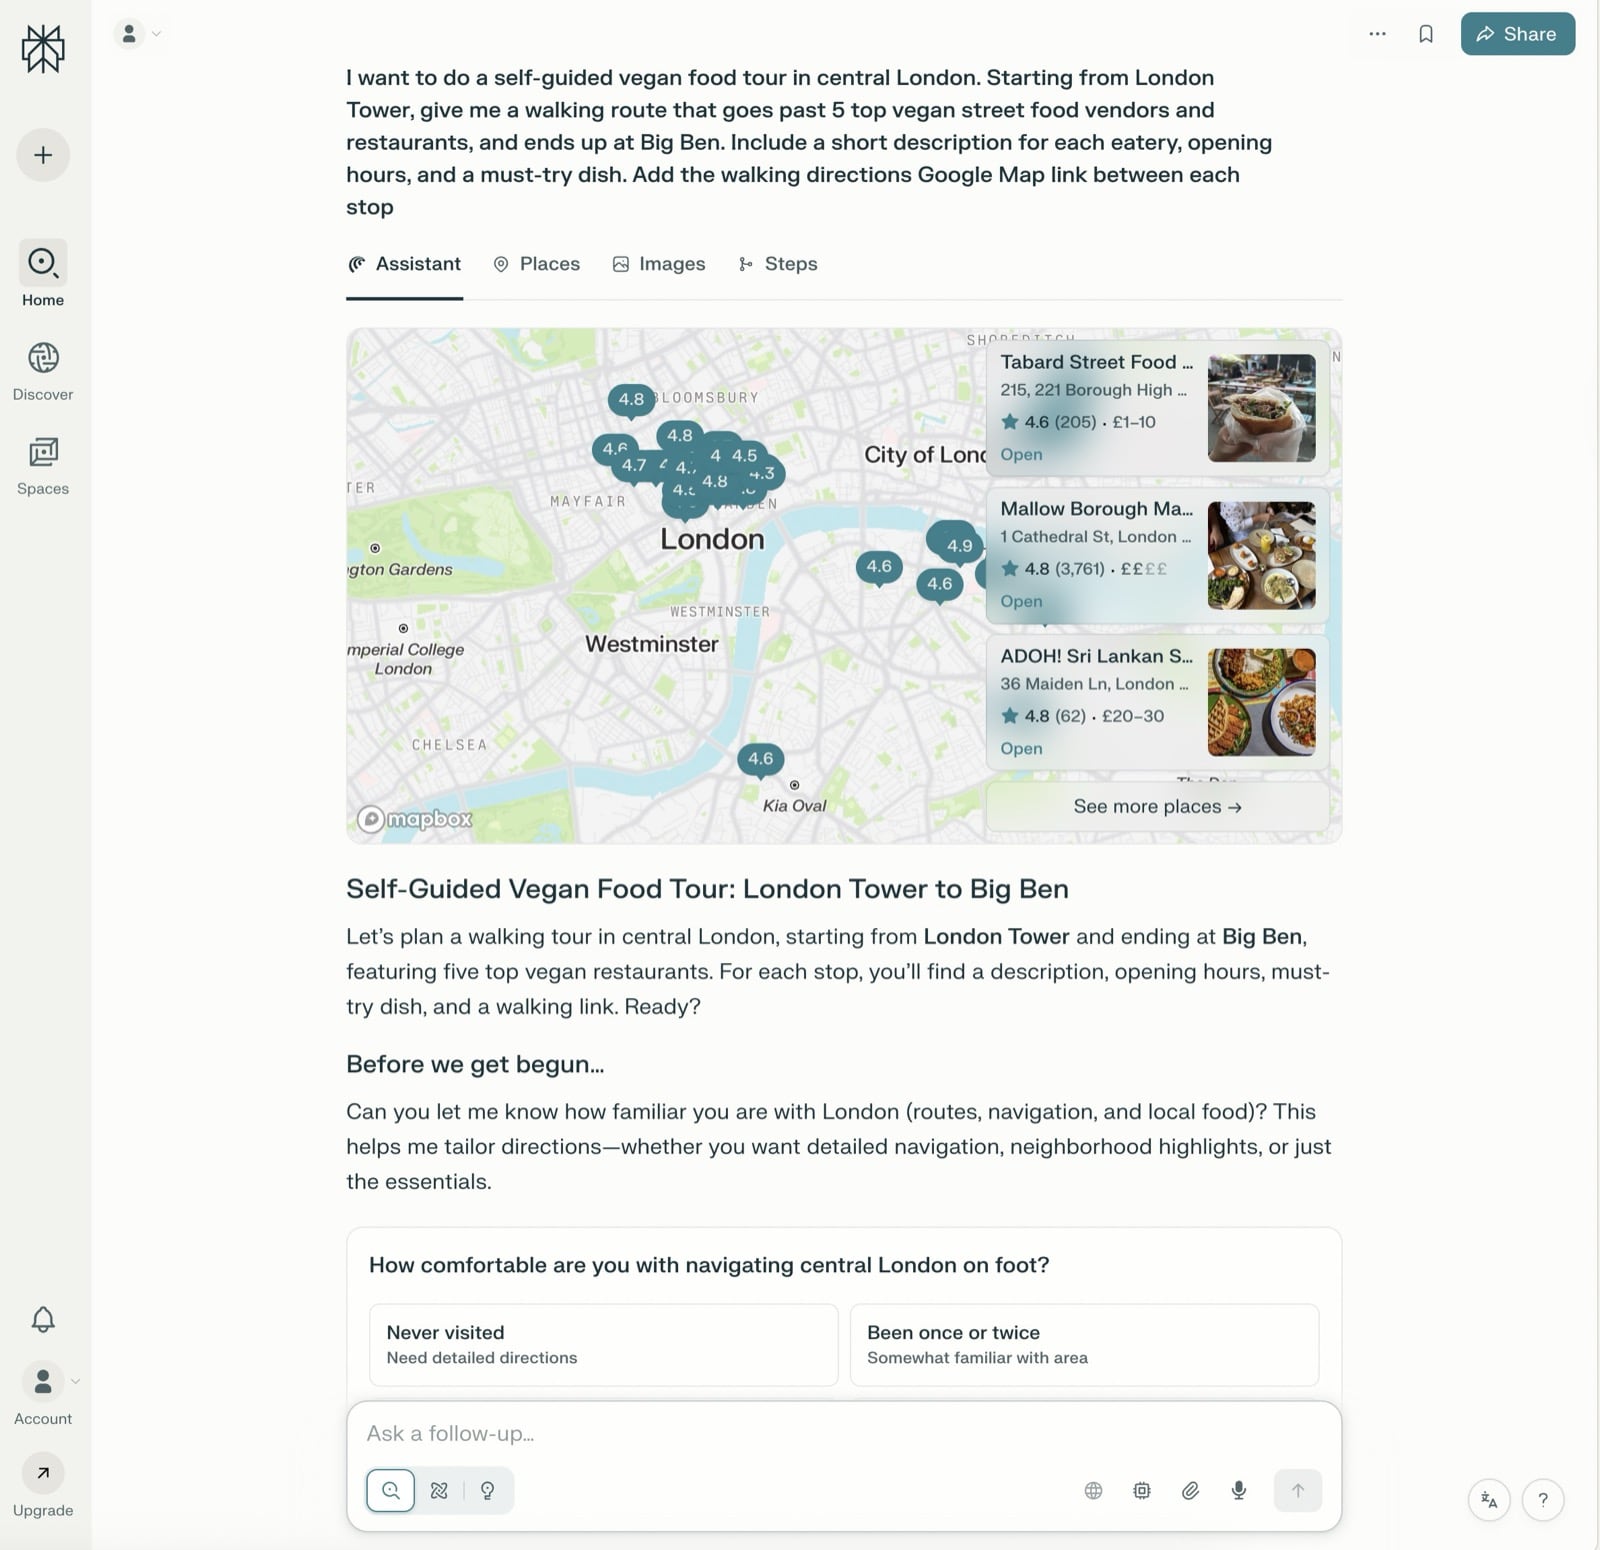Click the Share button
The image size is (1600, 1550).
point(1517,34)
